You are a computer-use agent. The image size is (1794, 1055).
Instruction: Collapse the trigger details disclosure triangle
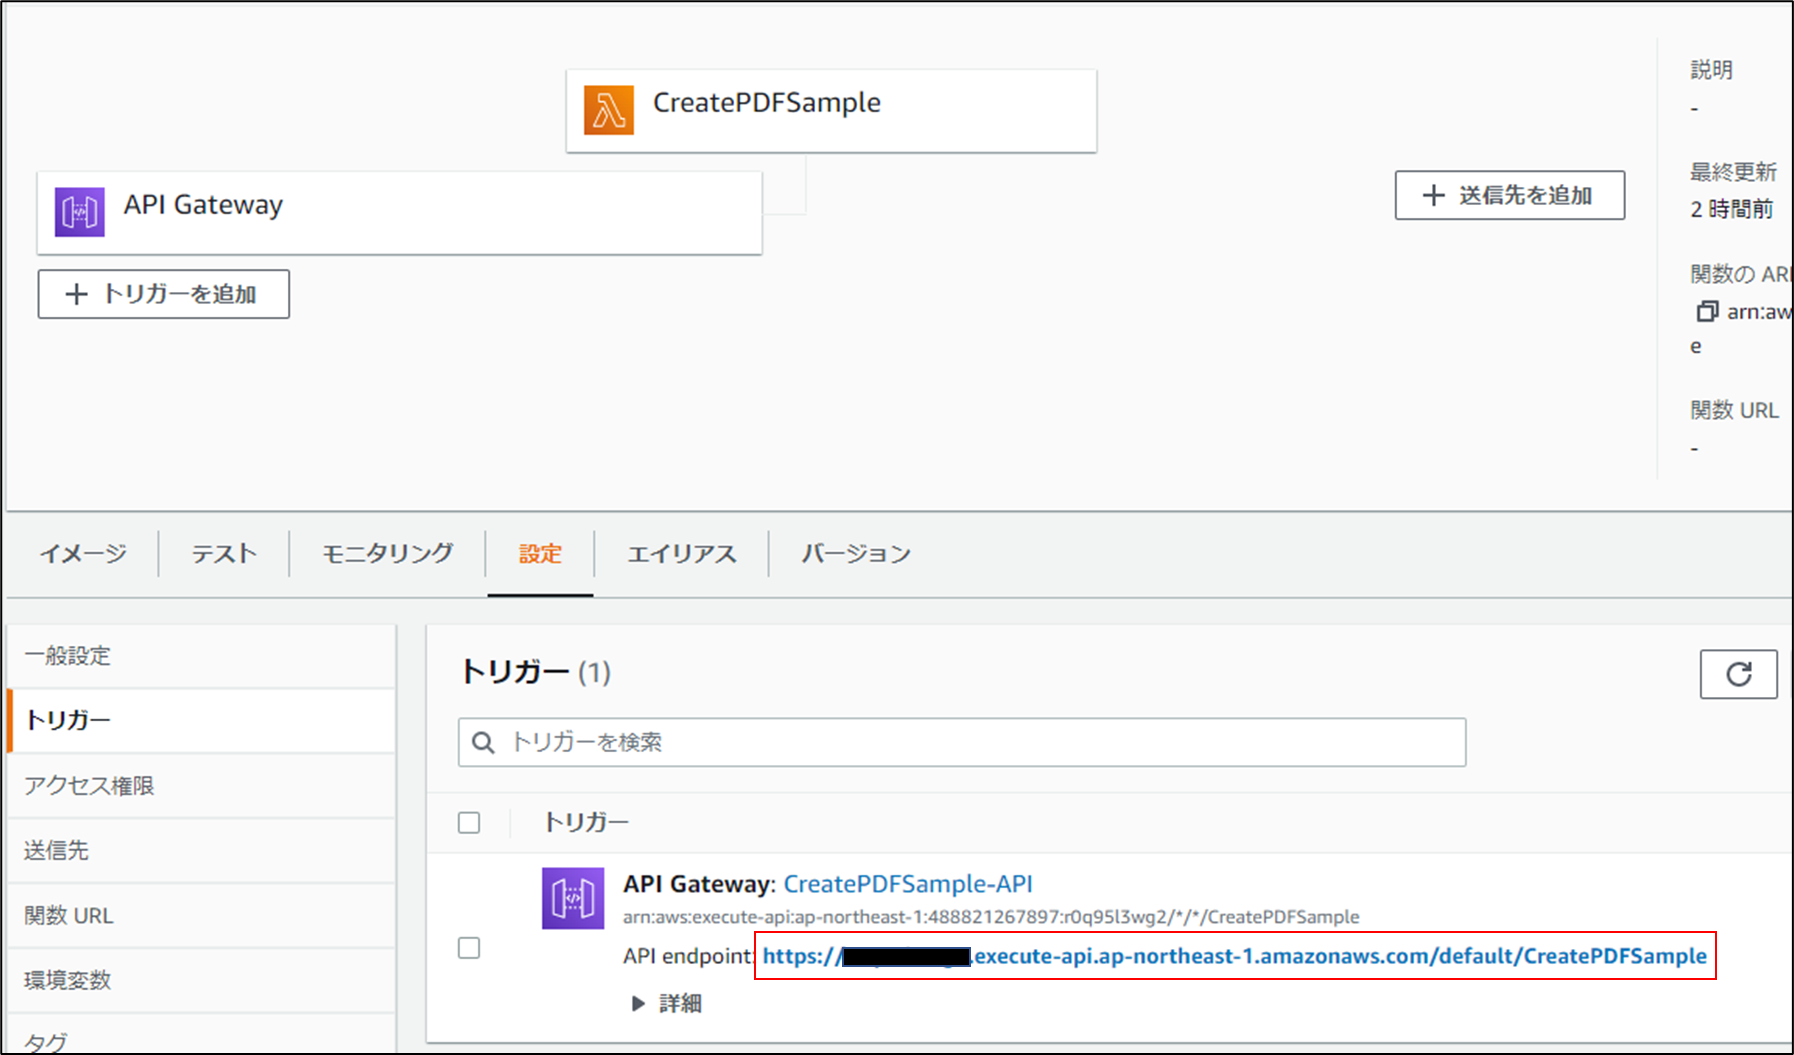coord(638,1003)
